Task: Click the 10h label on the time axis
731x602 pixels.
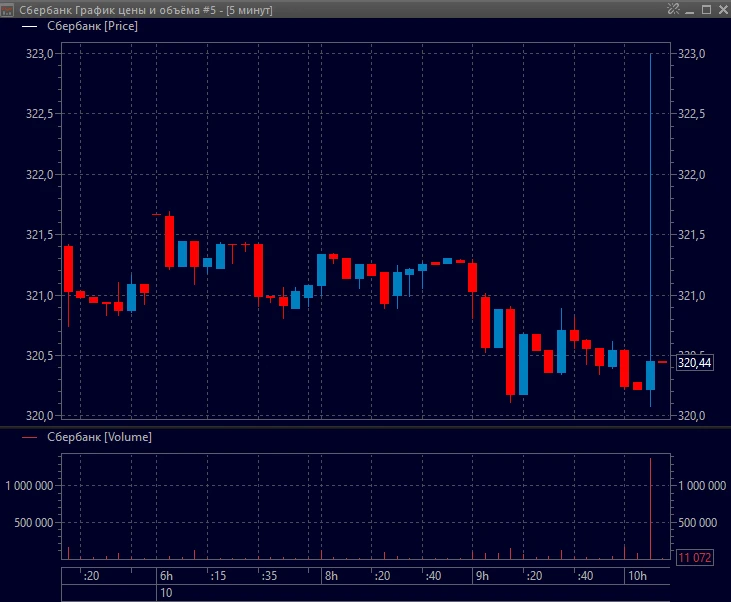Action: [637, 576]
